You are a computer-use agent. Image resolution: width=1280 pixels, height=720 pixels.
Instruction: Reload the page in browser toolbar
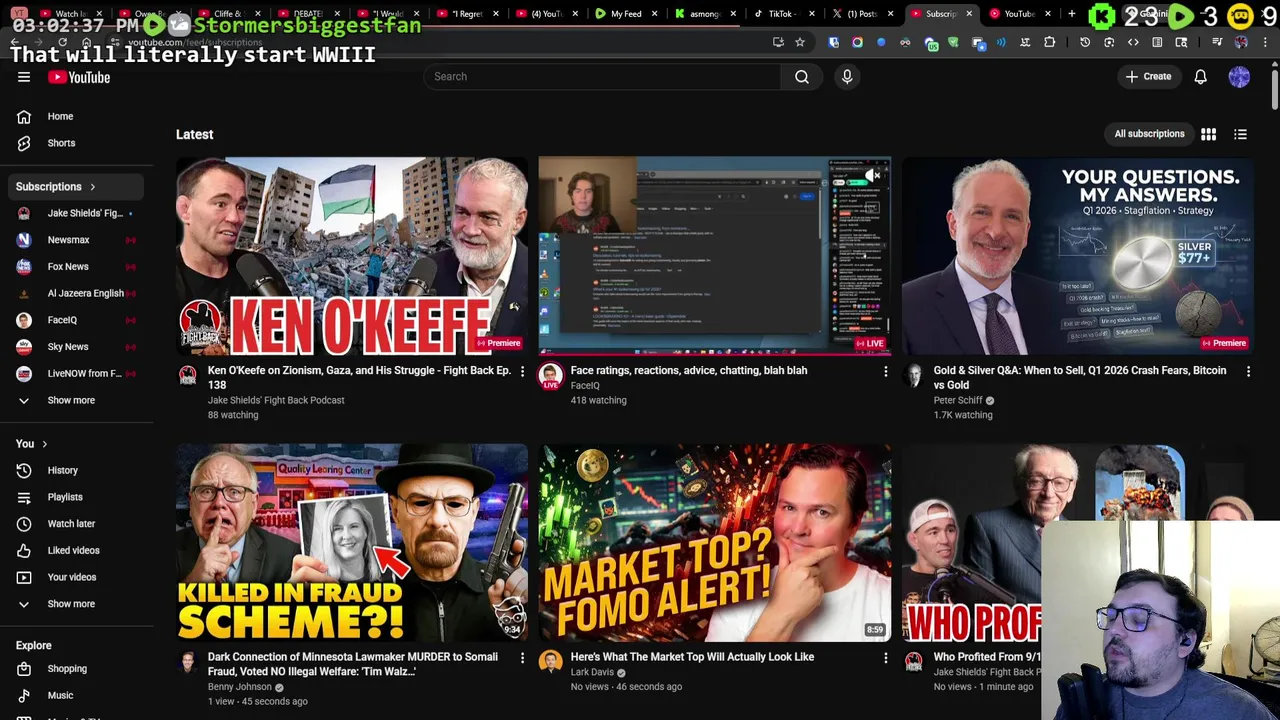[62, 42]
